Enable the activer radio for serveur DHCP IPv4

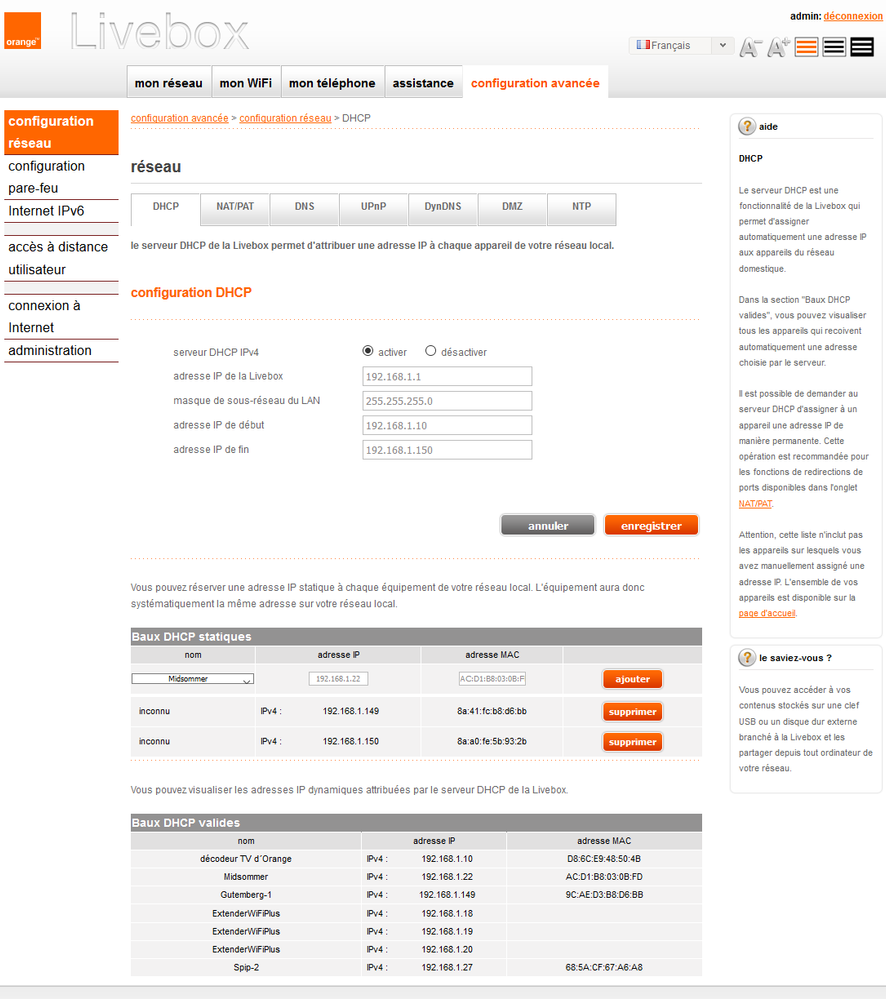[x=369, y=351]
